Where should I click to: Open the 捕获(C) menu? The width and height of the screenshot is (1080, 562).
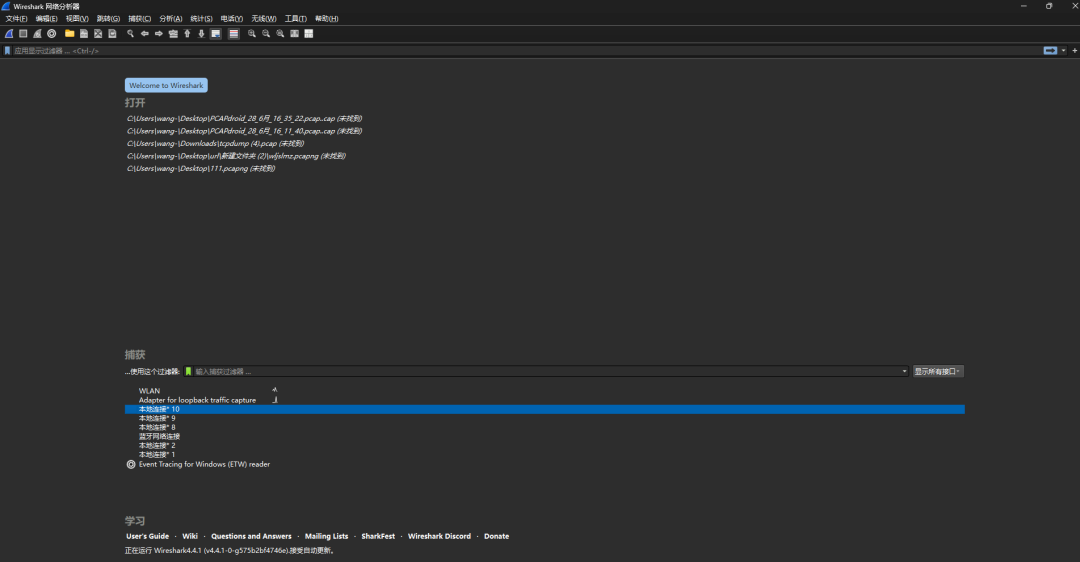click(140, 19)
